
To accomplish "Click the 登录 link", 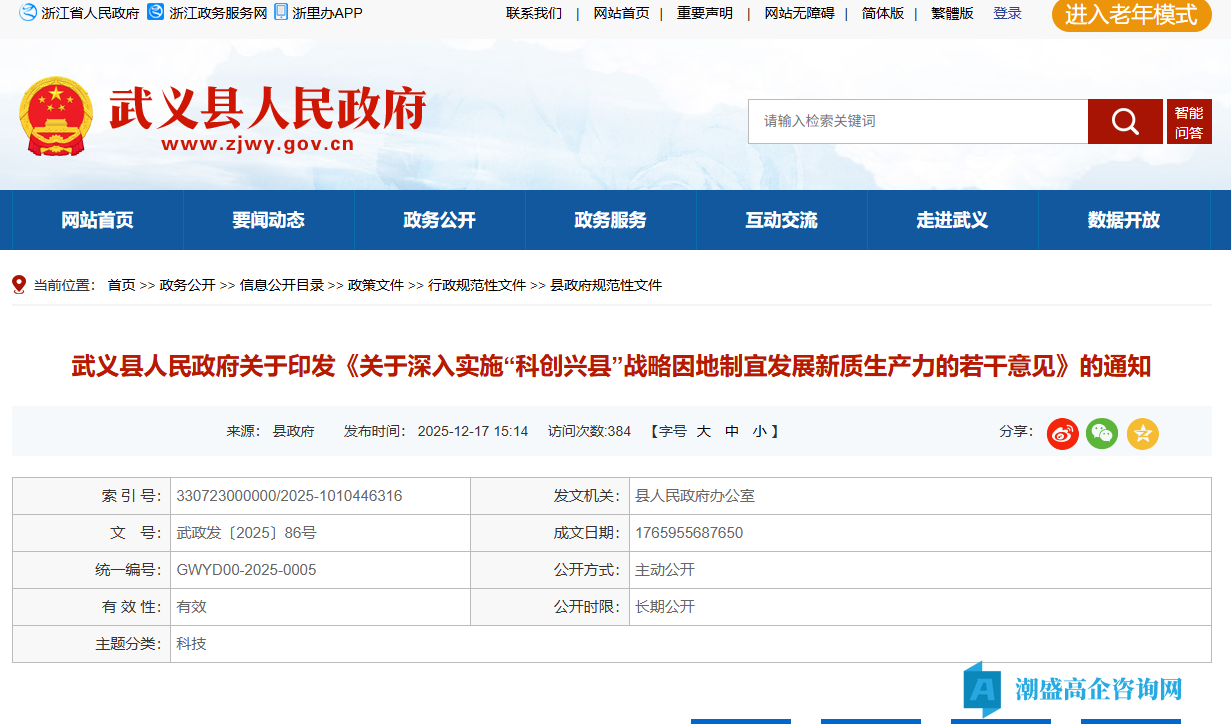I will tap(1007, 13).
